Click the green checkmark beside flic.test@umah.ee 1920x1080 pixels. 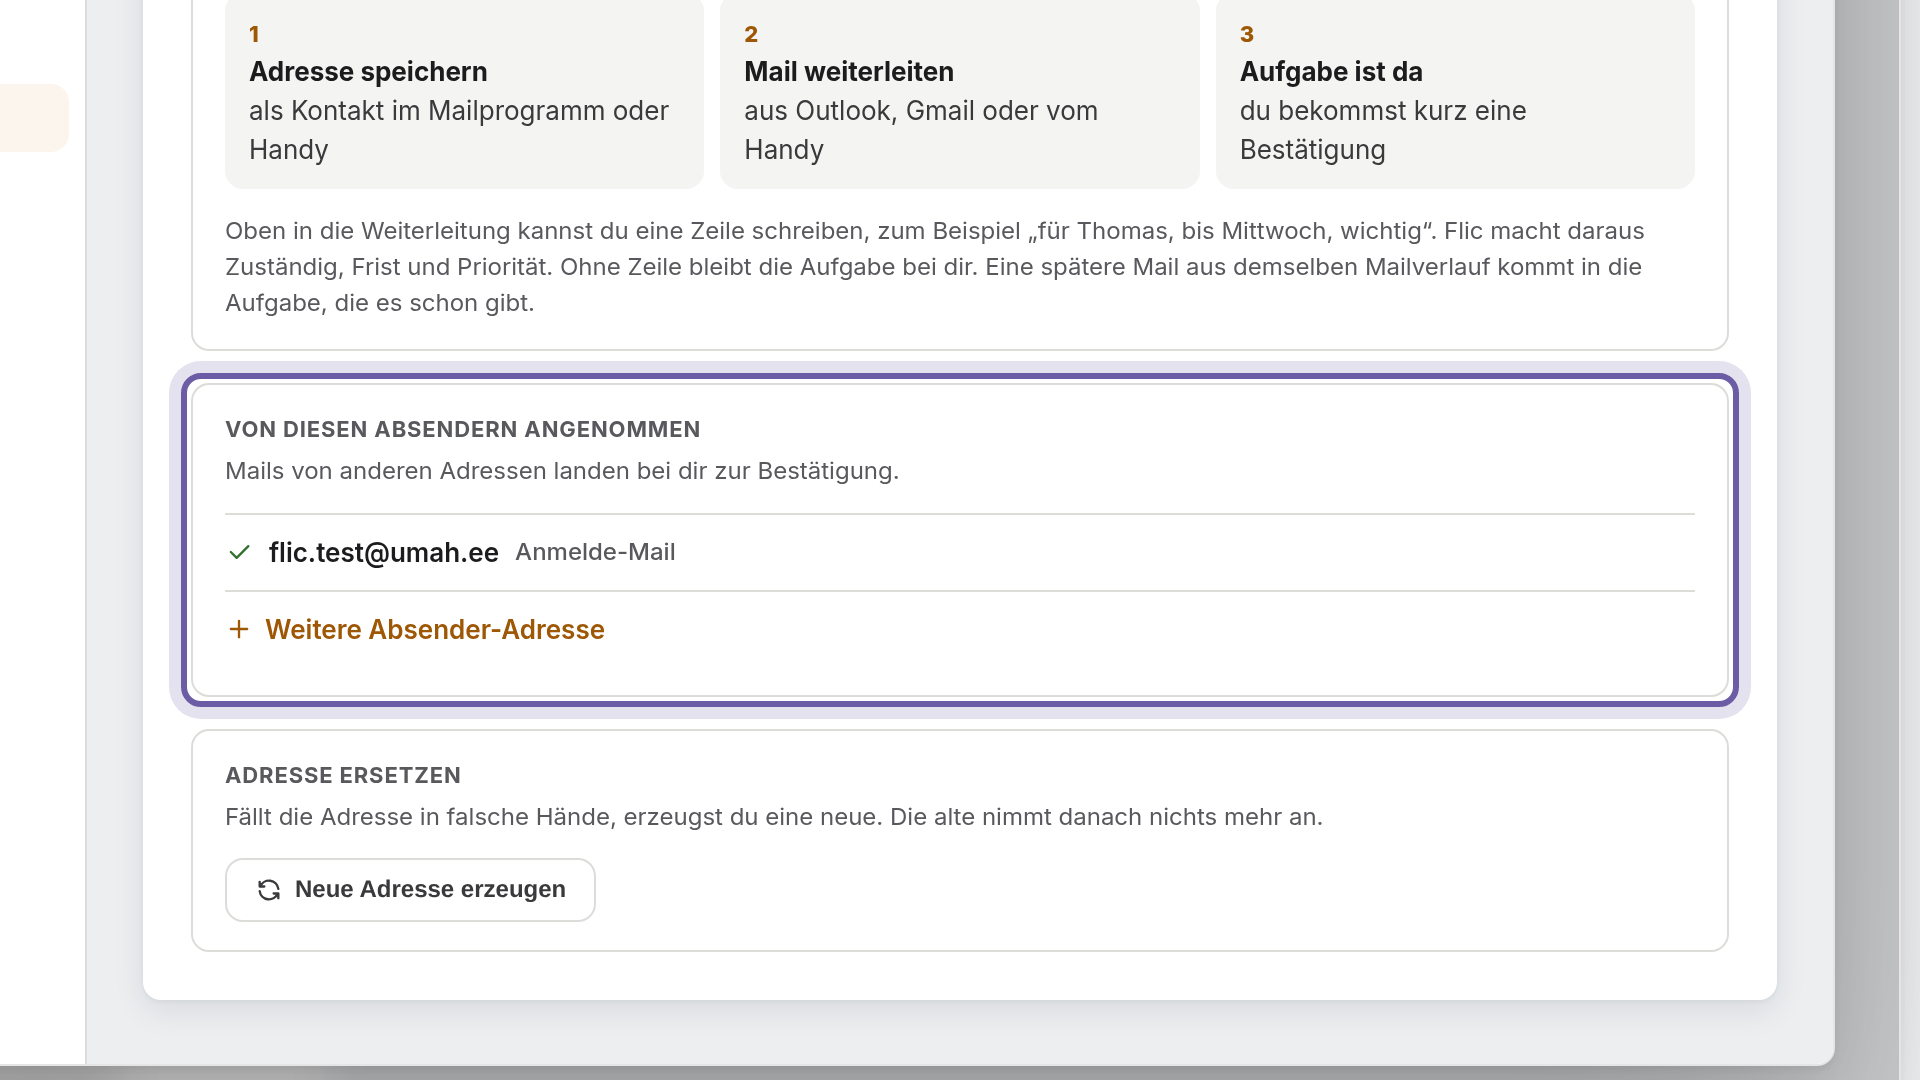239,552
